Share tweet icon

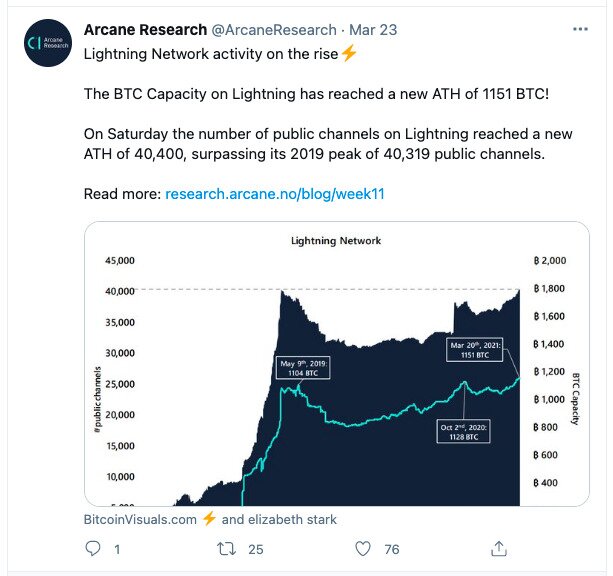click(x=498, y=548)
